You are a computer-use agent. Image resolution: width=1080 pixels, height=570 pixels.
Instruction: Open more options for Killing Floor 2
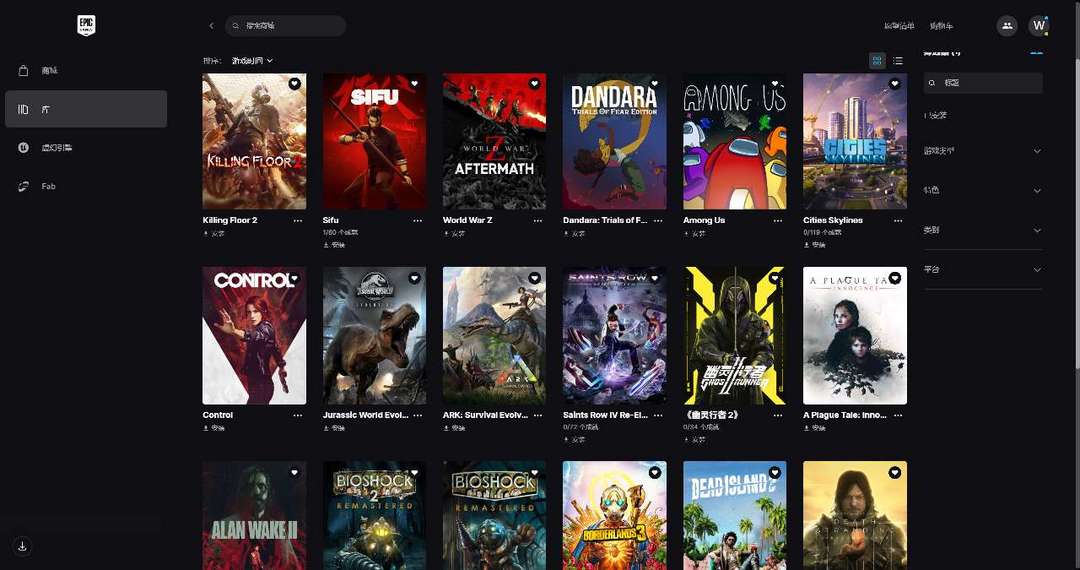pyautogui.click(x=298, y=220)
